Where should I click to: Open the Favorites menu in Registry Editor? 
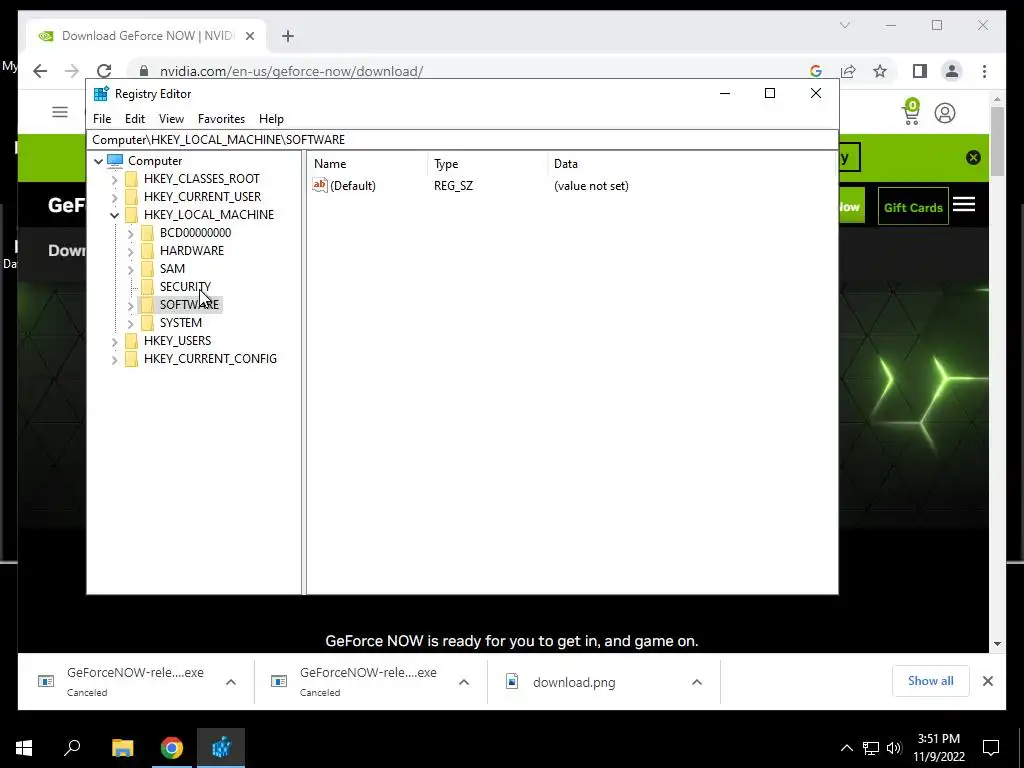(x=221, y=119)
